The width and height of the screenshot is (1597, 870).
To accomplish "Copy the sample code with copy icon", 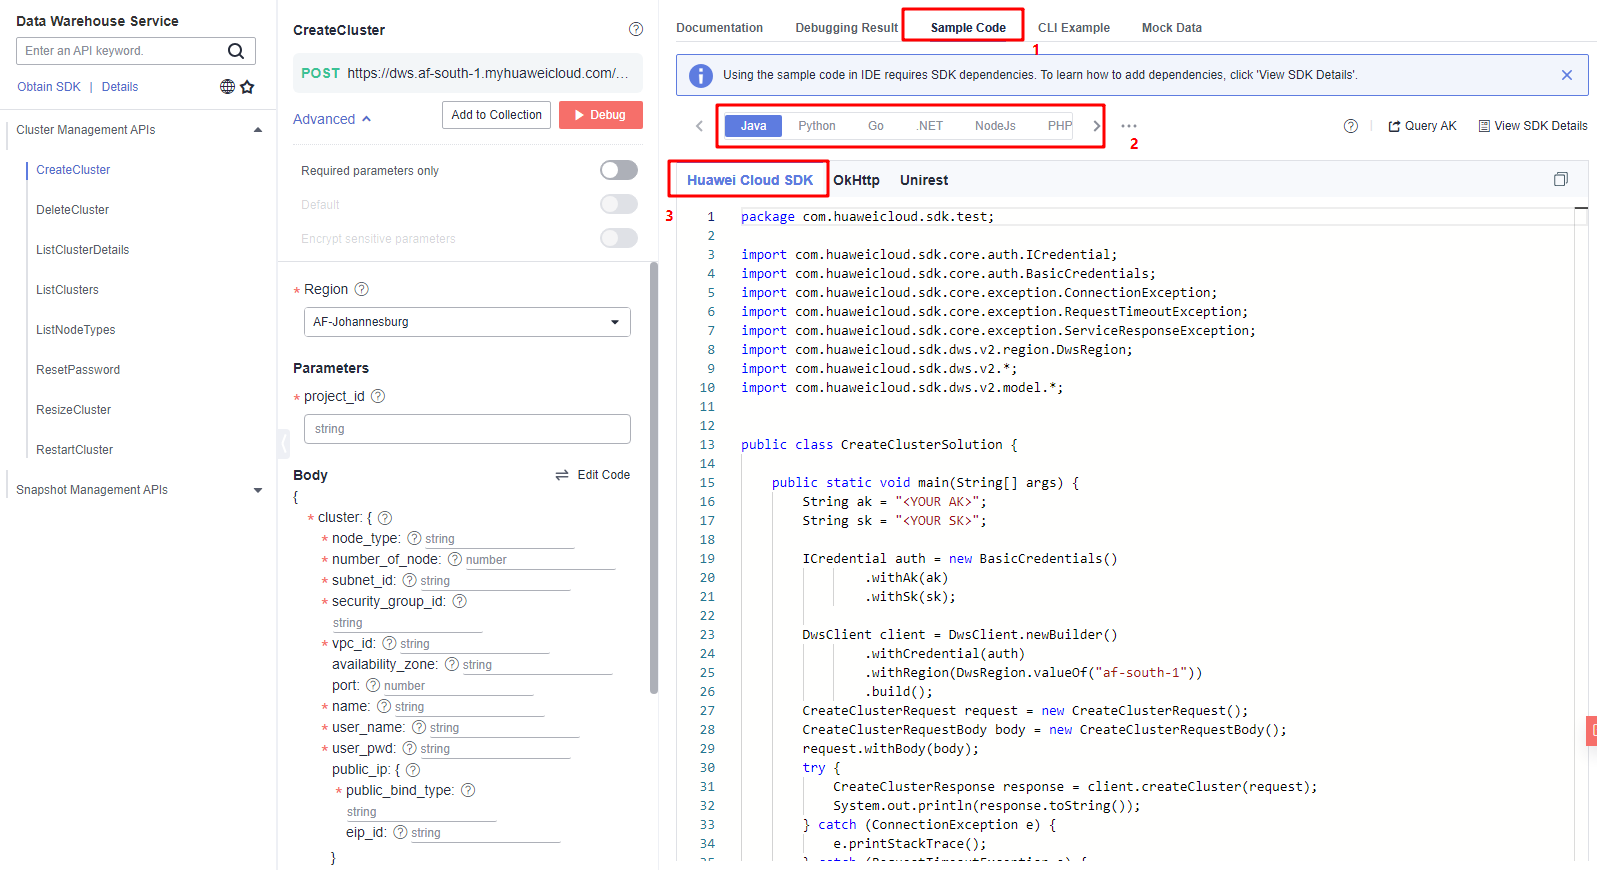I will 1561,179.
